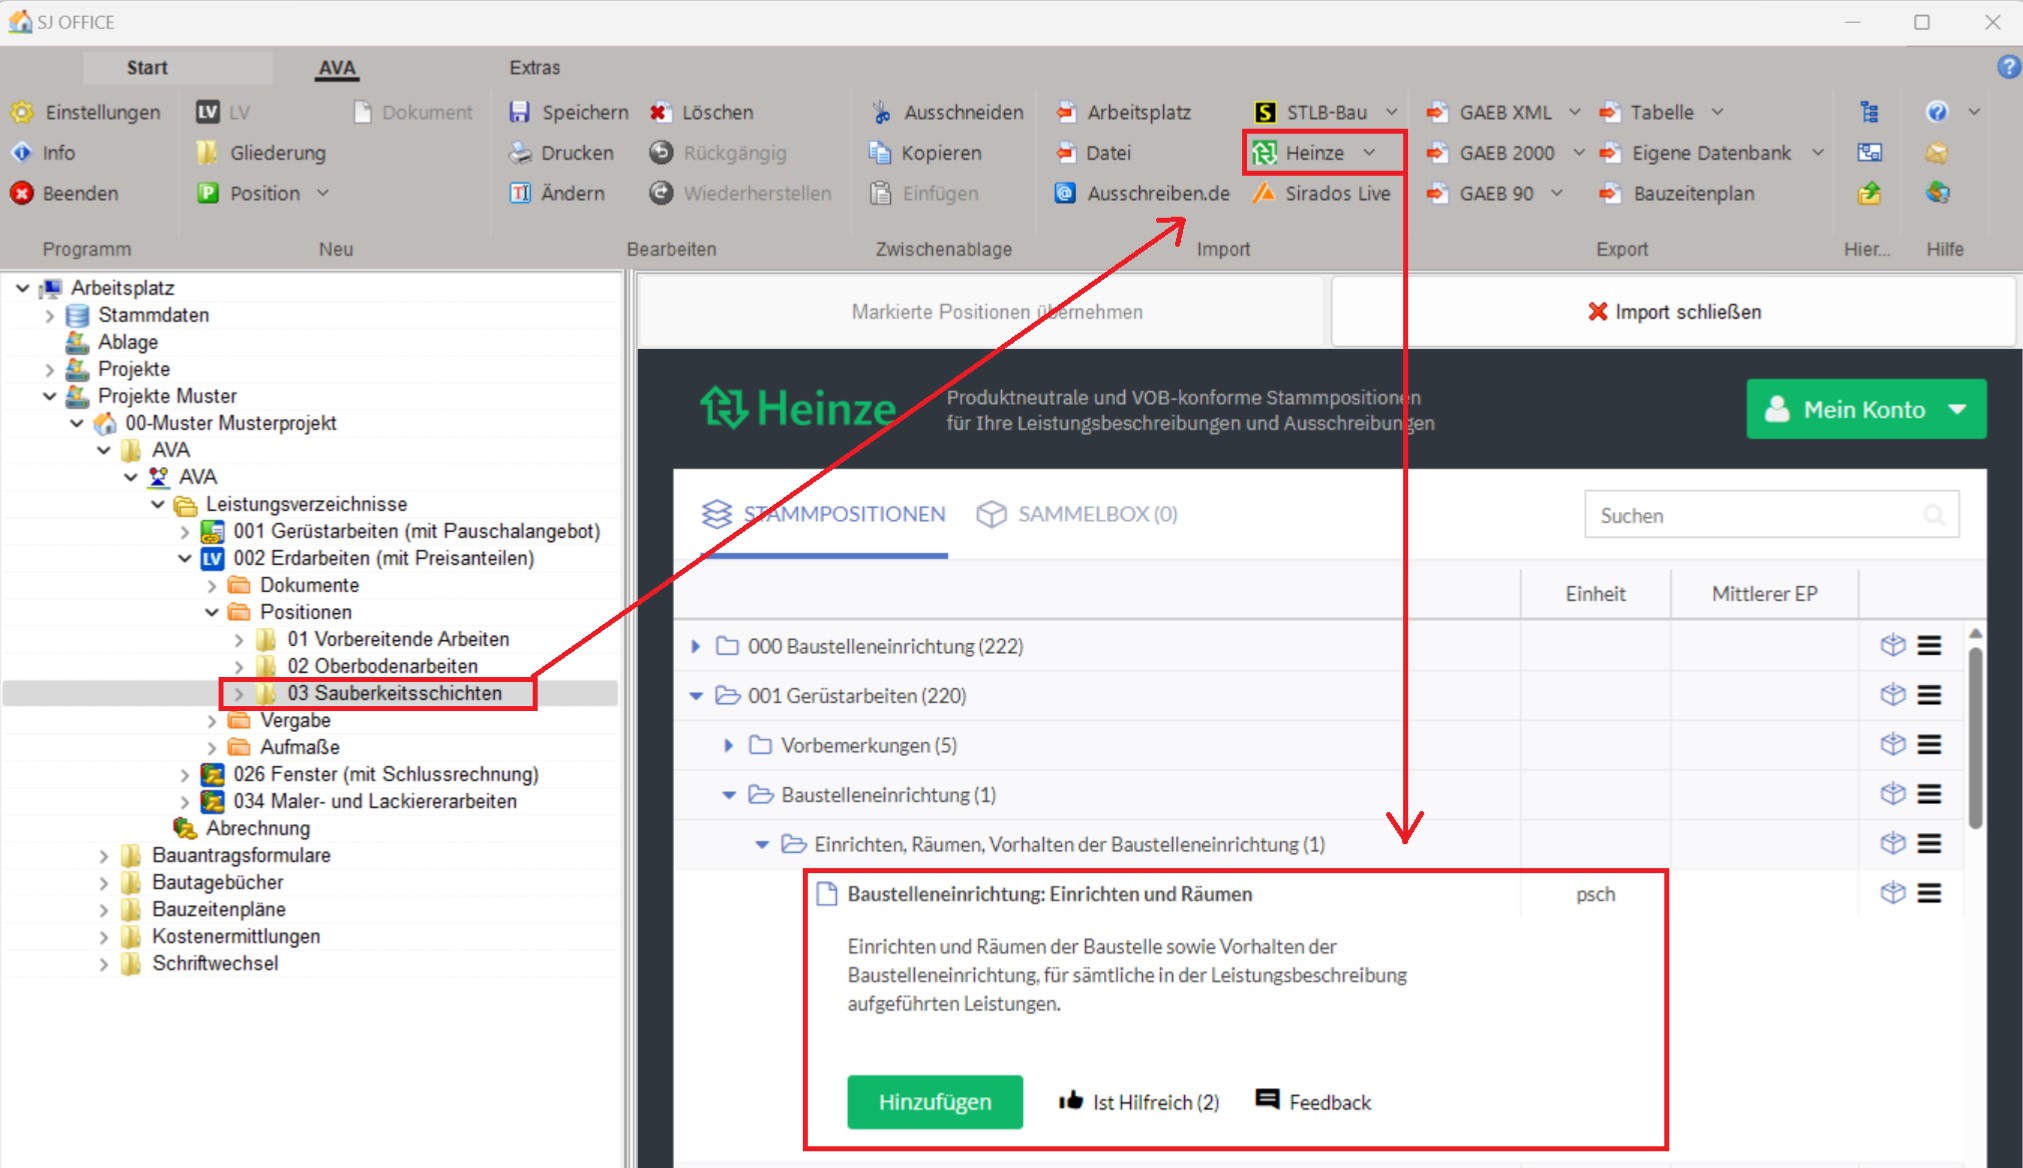Switch to the AVA ribbon tab
Screen dimensions: 2023x1168
click(337, 67)
